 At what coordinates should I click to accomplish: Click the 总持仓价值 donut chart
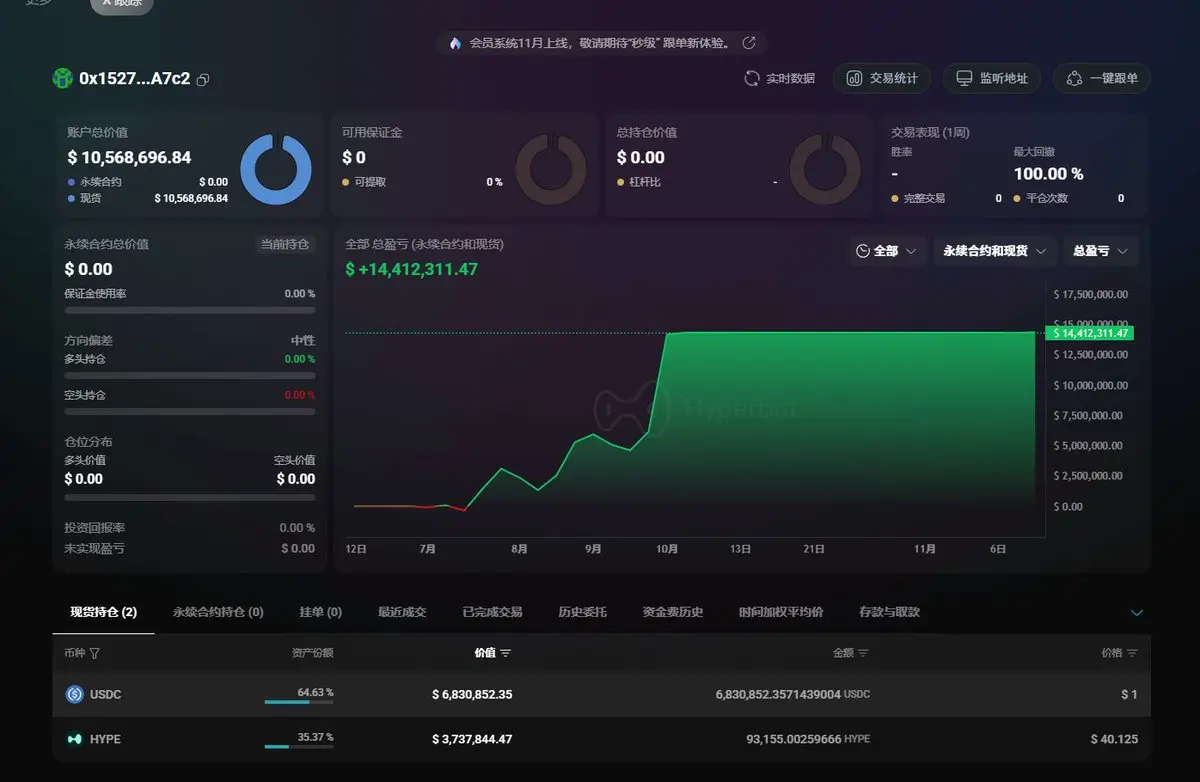[x=825, y=169]
